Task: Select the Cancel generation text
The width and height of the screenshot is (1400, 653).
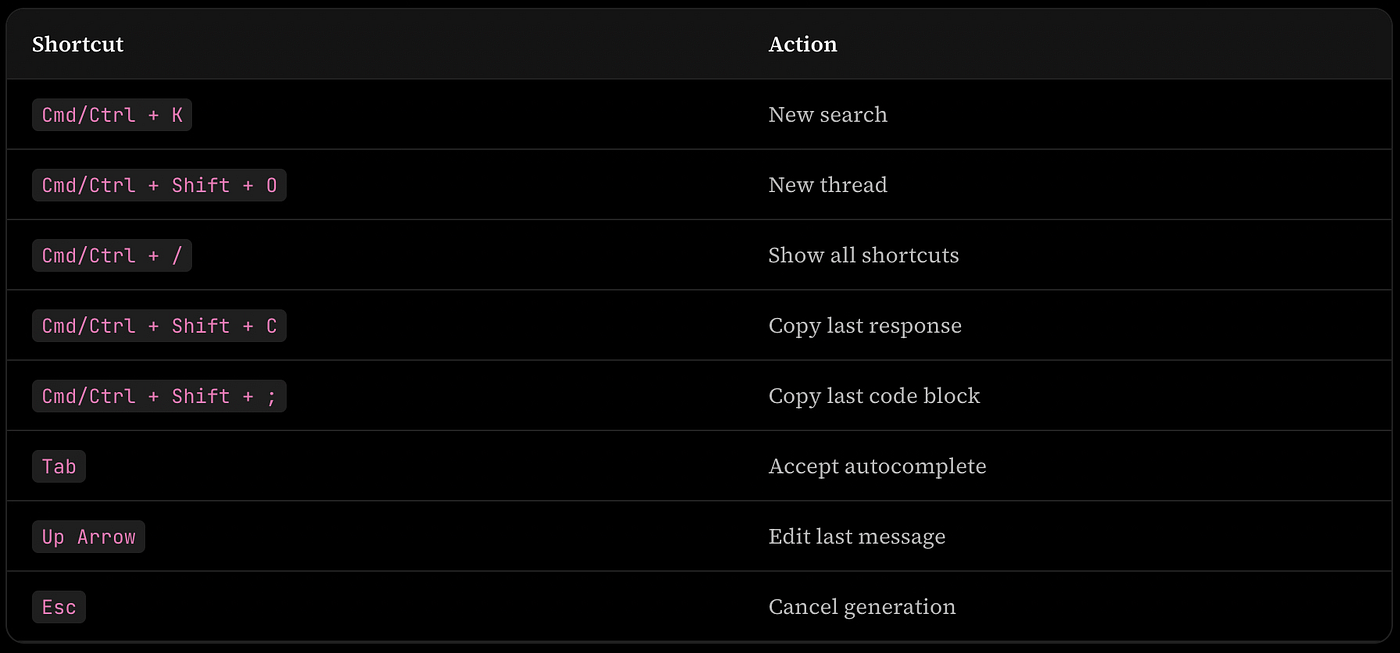Action: click(x=862, y=607)
